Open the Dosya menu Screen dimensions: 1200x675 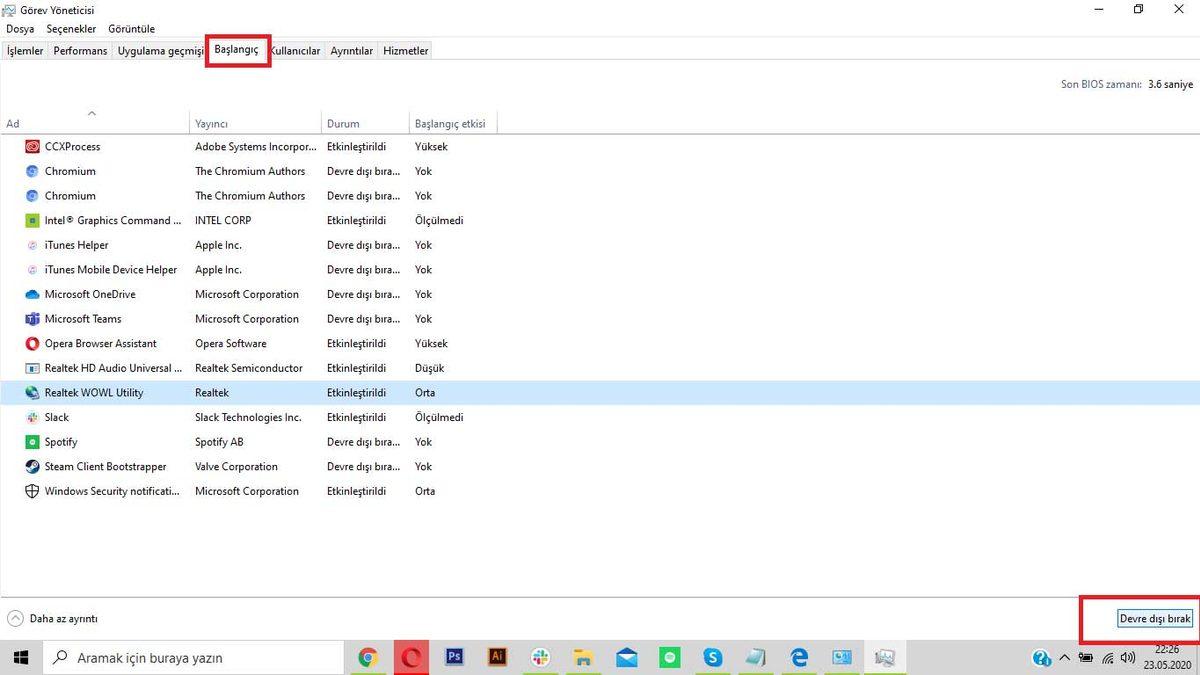(19, 29)
